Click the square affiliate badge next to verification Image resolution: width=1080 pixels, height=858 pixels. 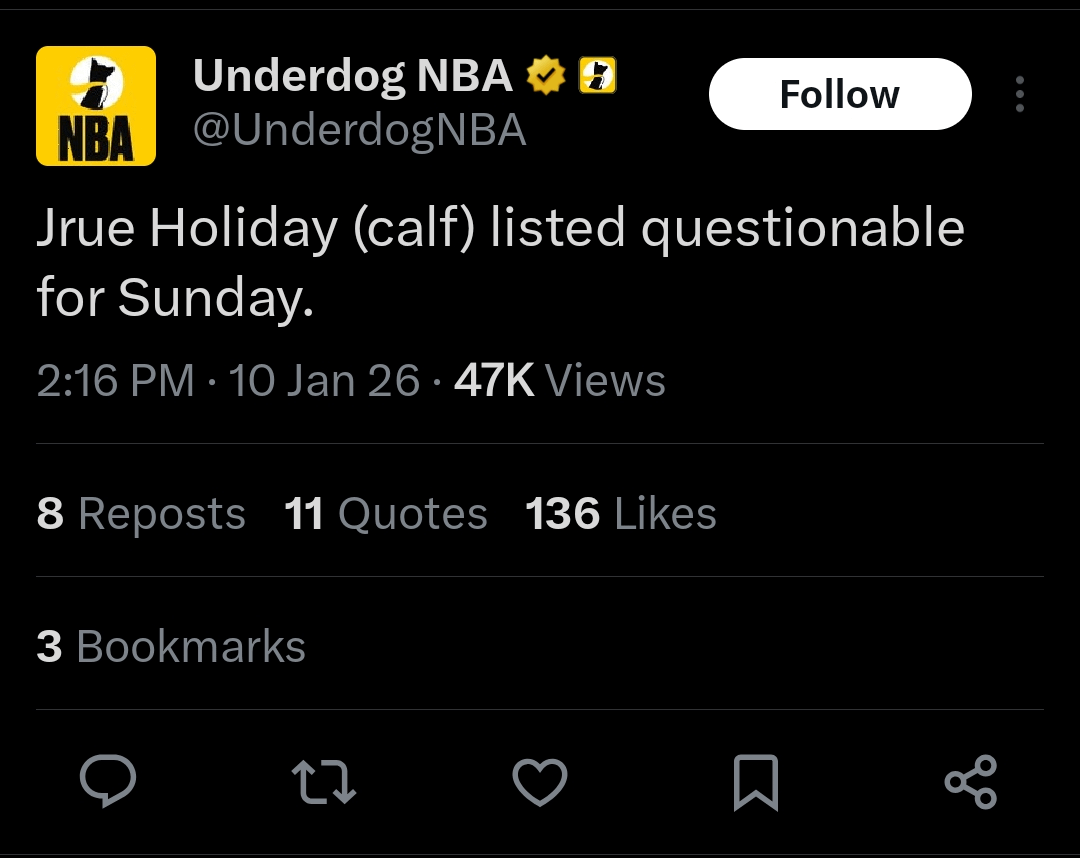pos(596,74)
